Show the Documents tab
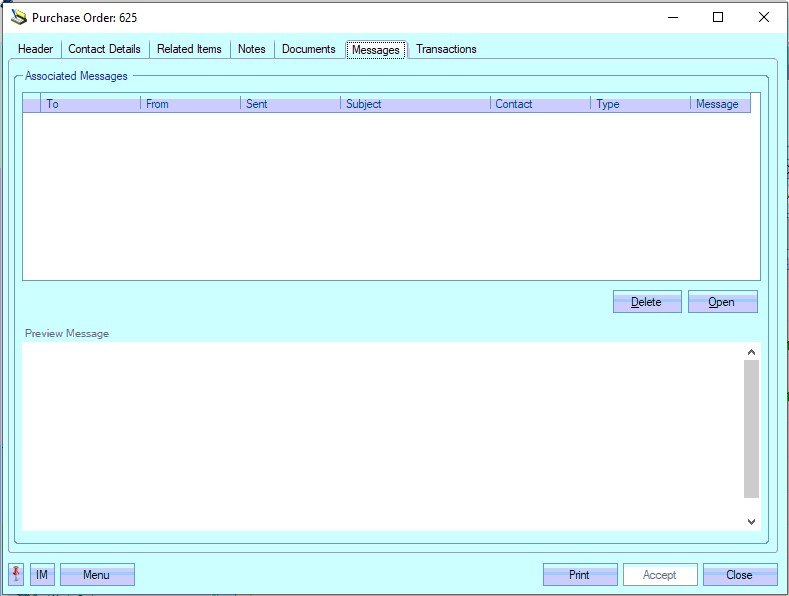Viewport: 789px width, 596px height. [308, 49]
